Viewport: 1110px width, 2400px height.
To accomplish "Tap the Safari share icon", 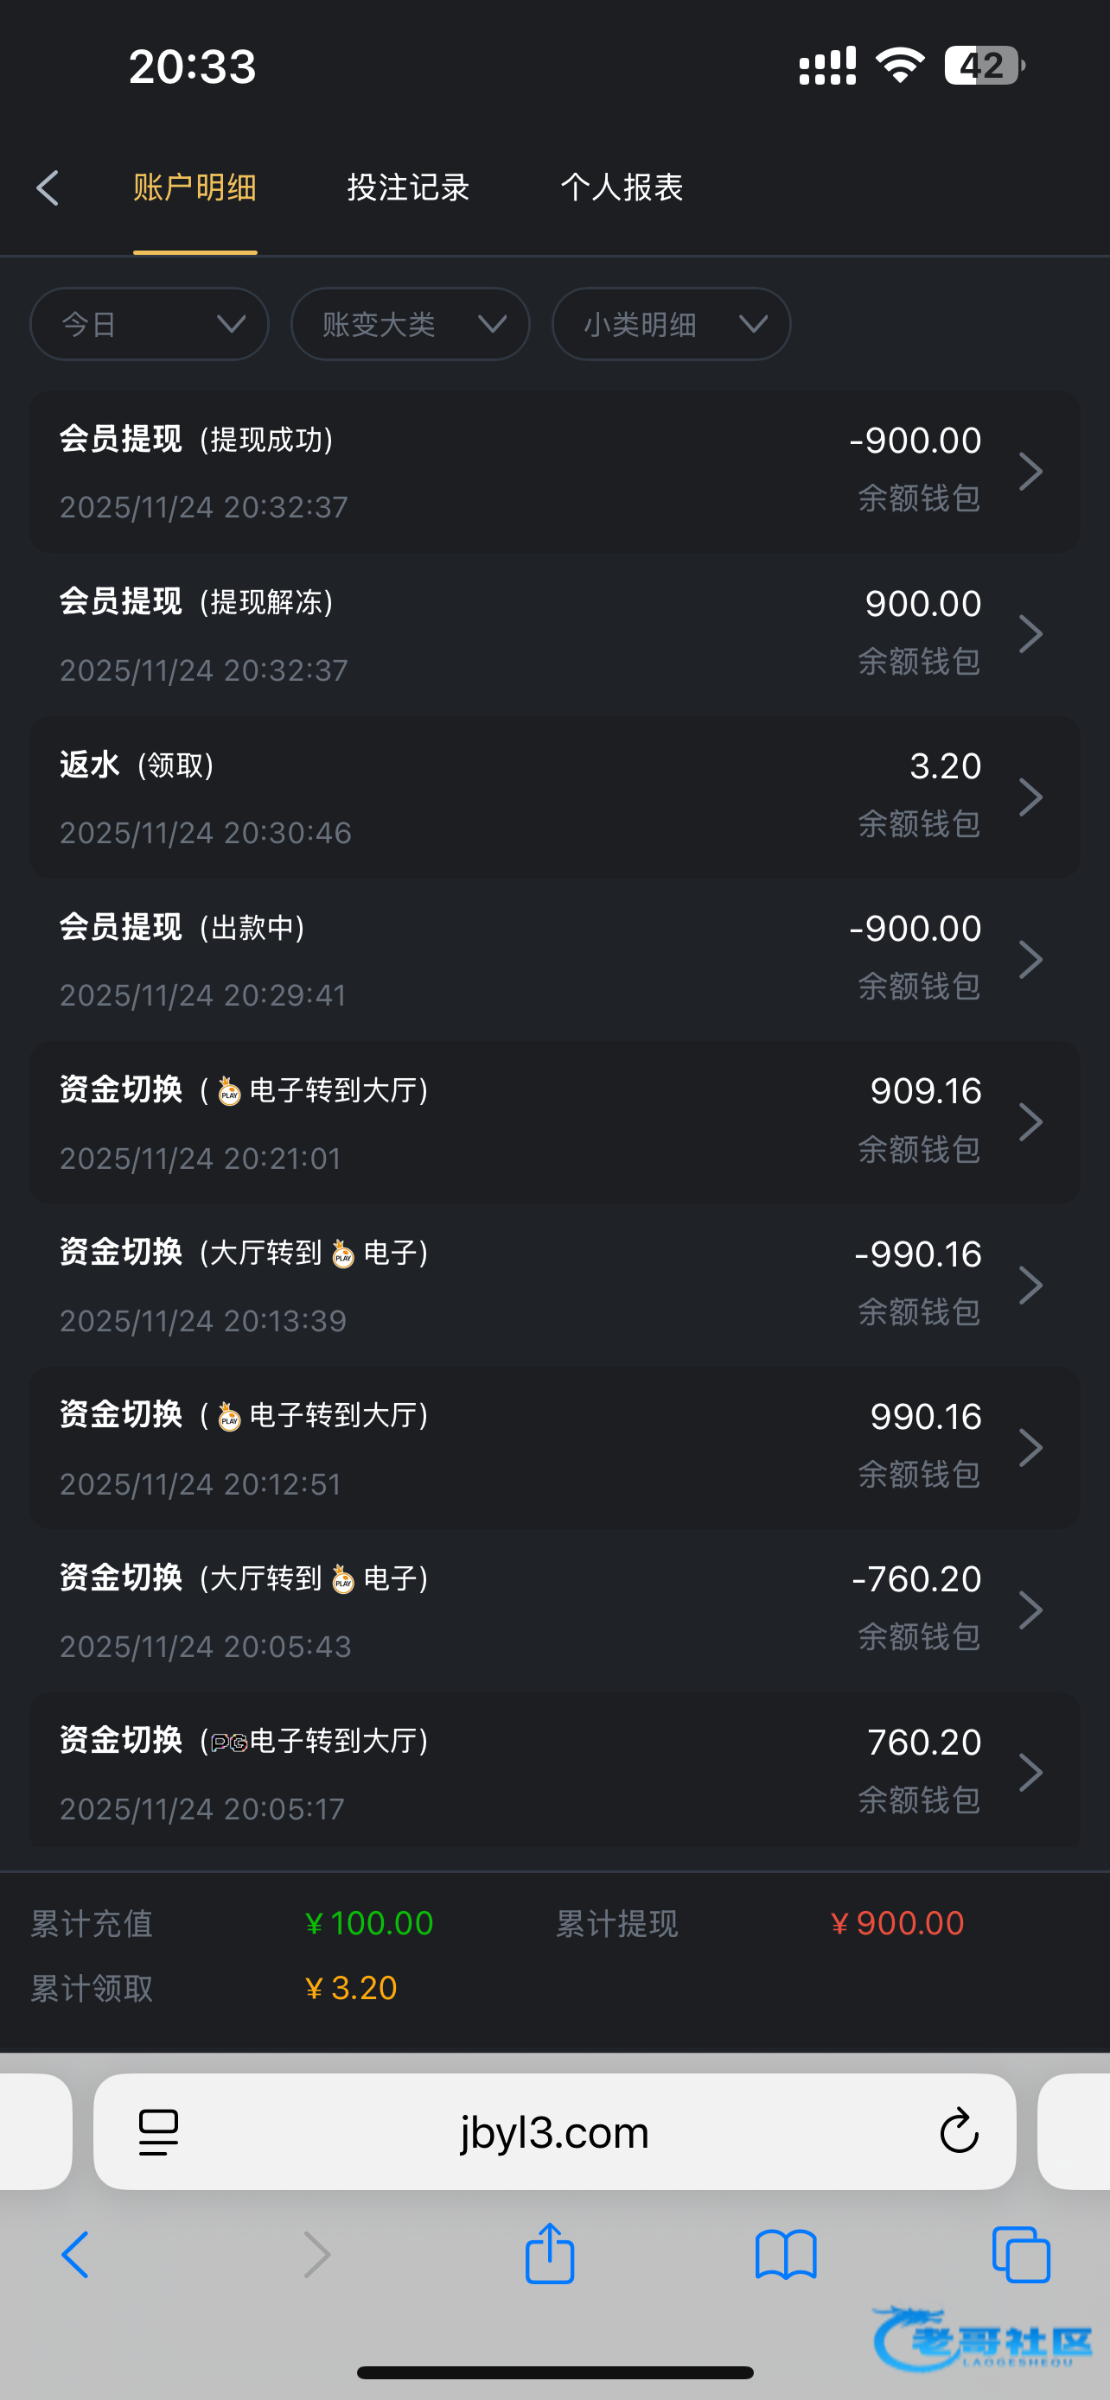I will (x=550, y=2254).
